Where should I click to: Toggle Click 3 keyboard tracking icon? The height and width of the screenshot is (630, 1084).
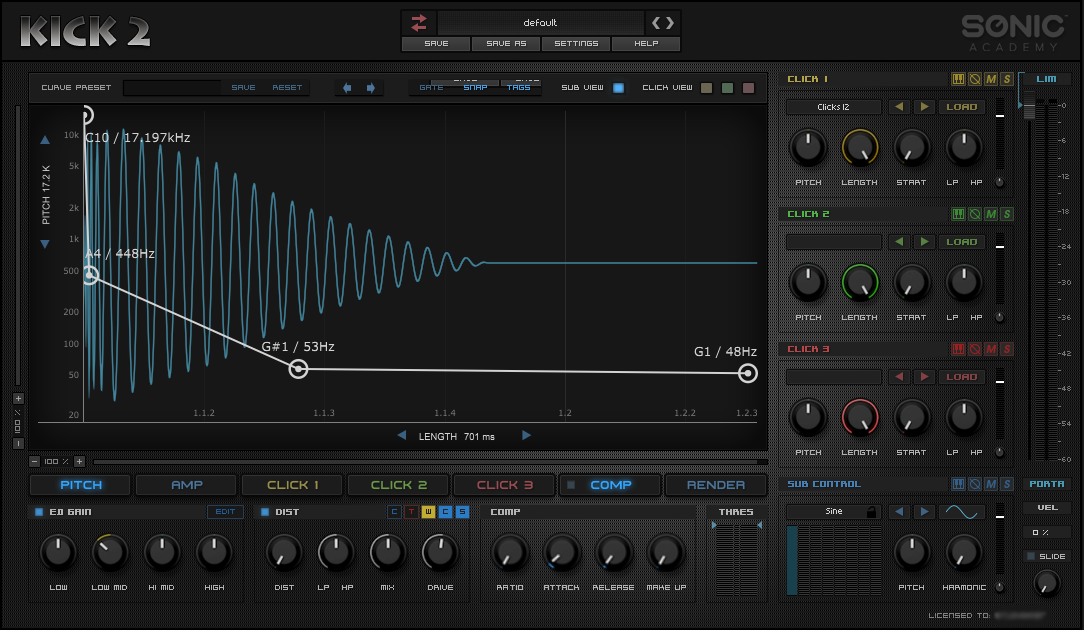958,349
